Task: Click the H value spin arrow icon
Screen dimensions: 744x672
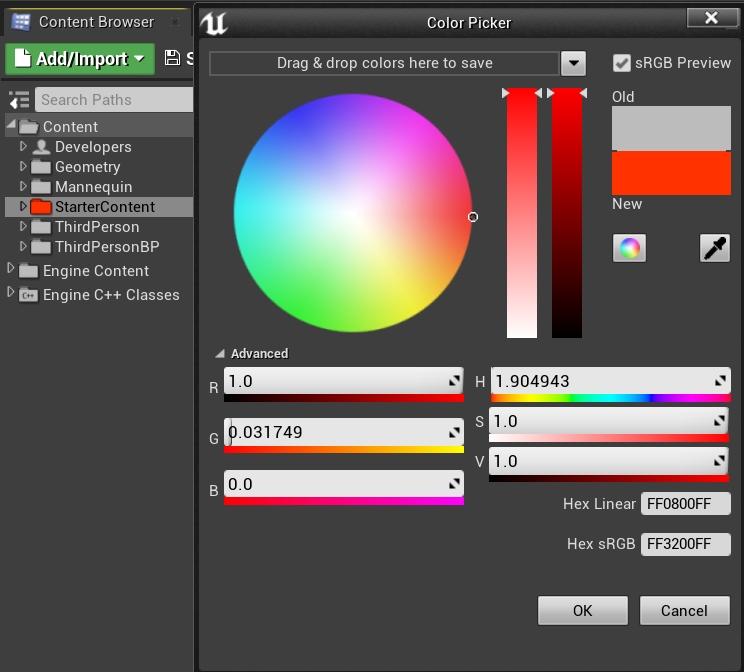Action: pyautogui.click(x=720, y=381)
